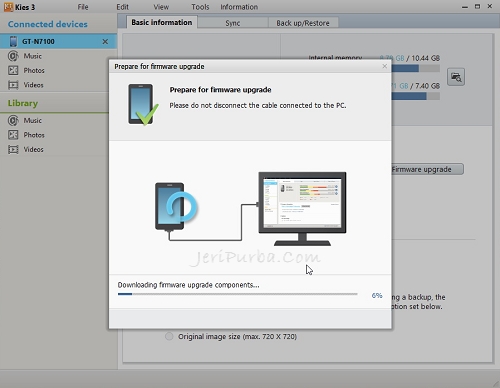Click the memory details magnifier icon
Image resolution: width=500 pixels, height=388 pixels.
456,77
